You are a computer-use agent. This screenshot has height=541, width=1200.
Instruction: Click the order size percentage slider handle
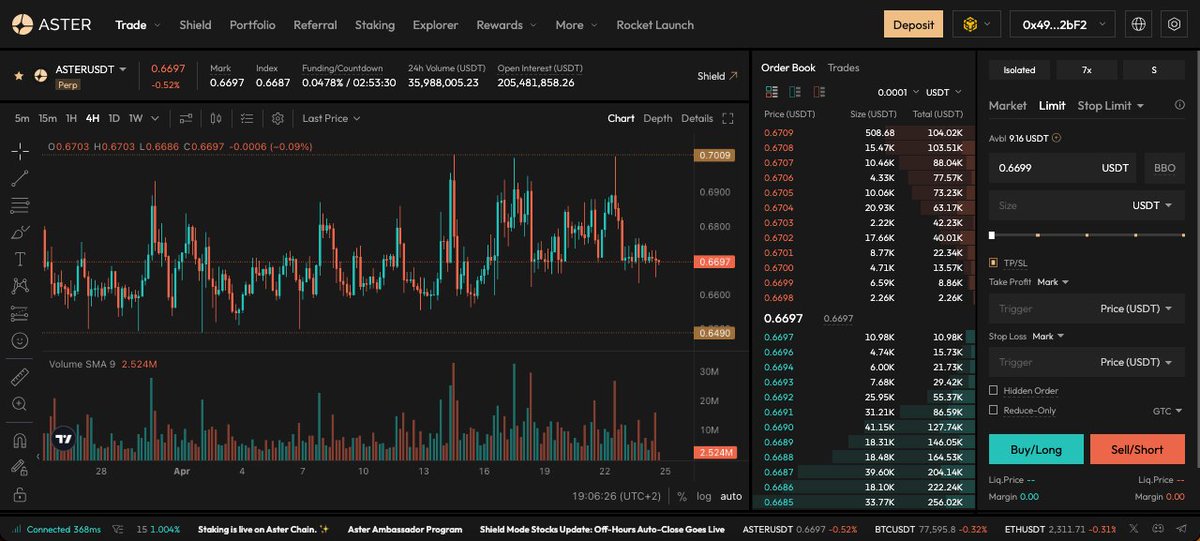point(992,235)
